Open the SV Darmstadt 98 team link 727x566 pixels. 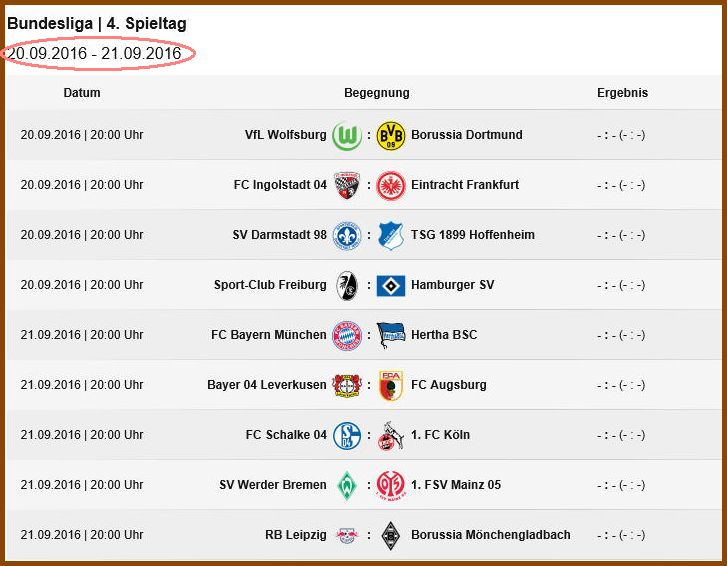(280, 235)
